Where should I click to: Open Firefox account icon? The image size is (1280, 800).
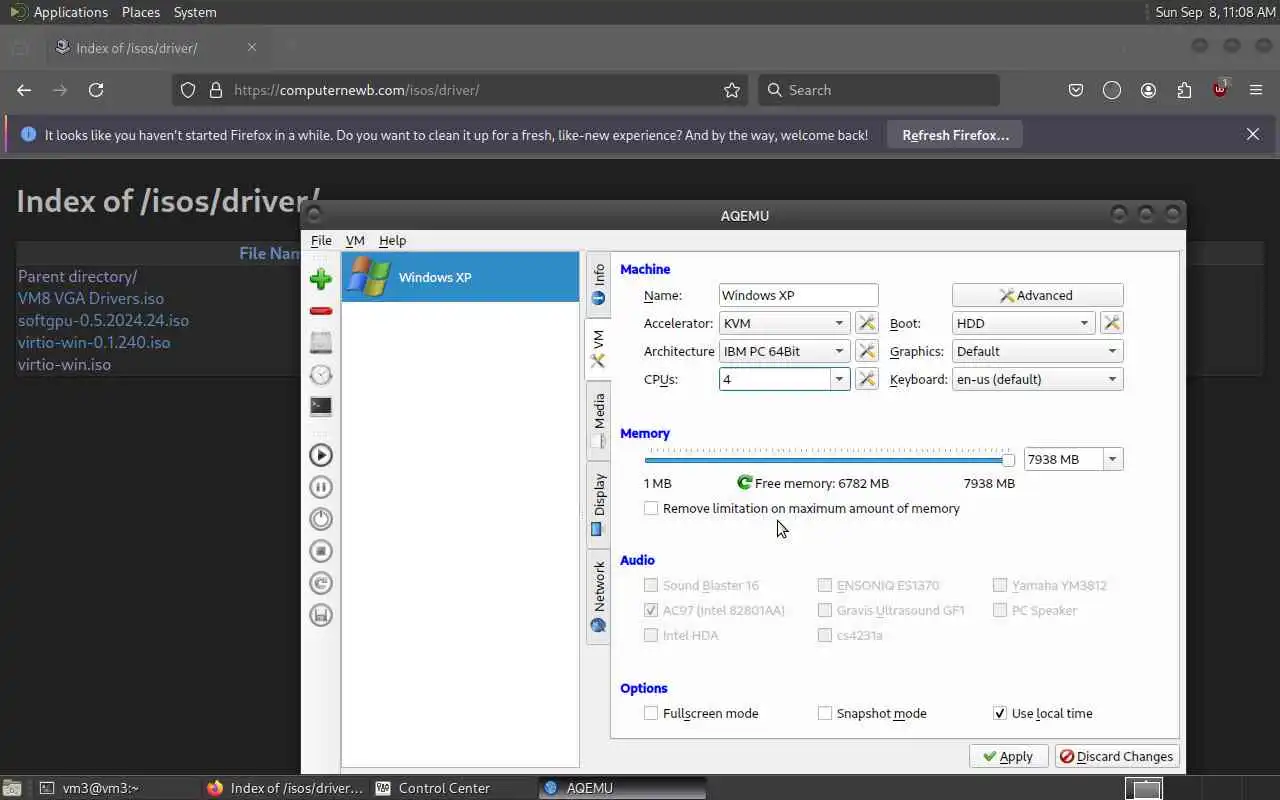click(x=1148, y=90)
